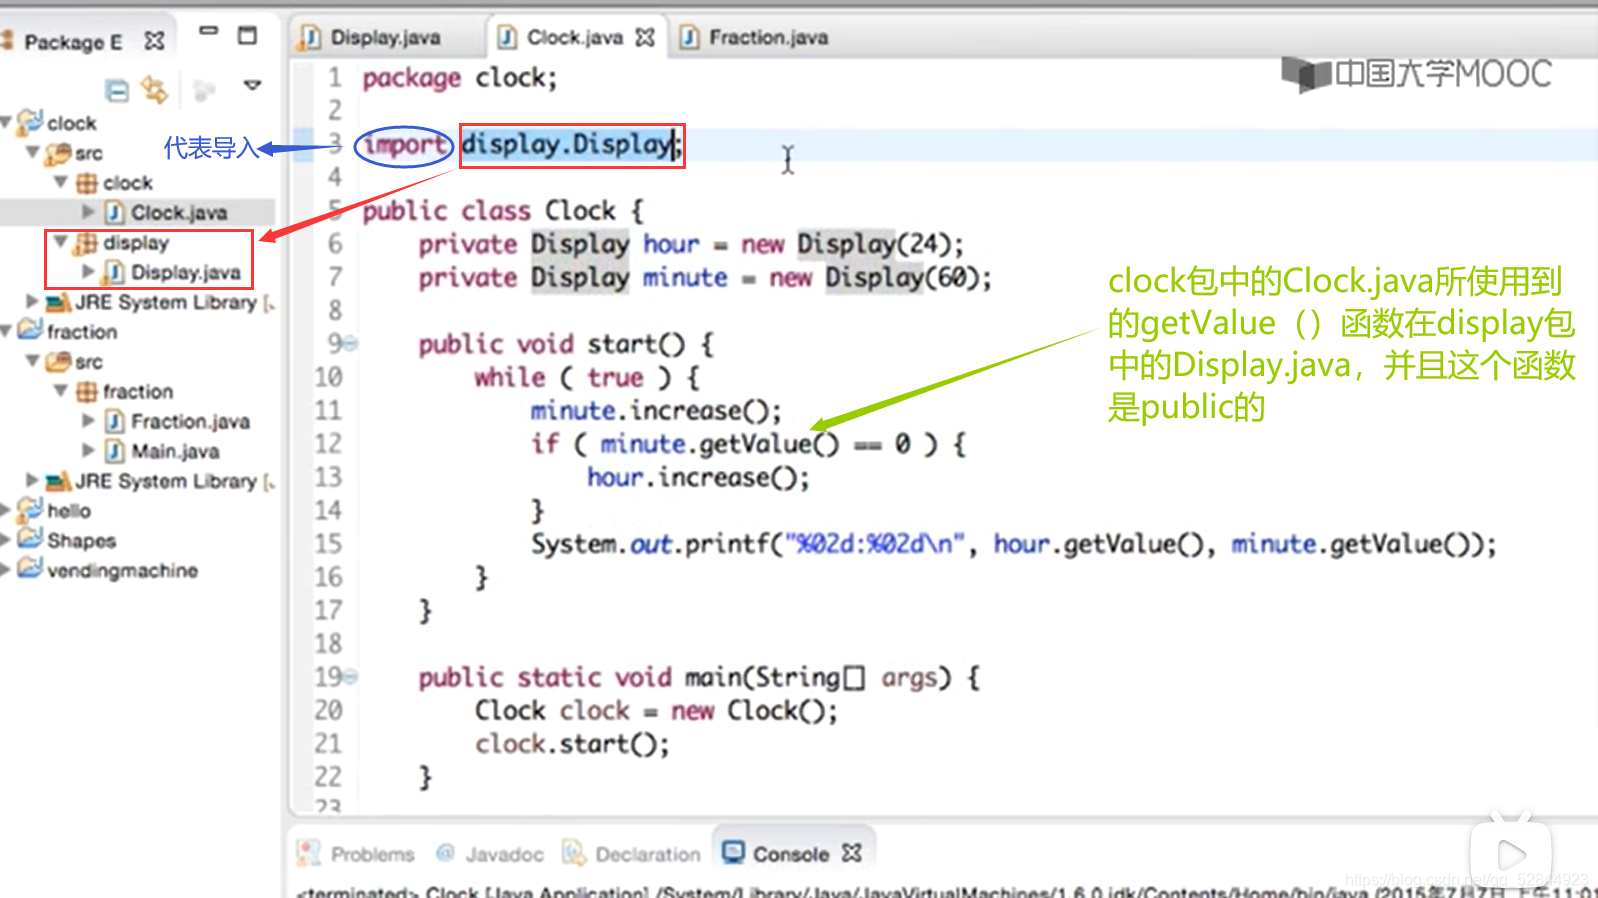Collapse the src folder under clock project
Image resolution: width=1598 pixels, height=898 pixels.
(x=33, y=152)
